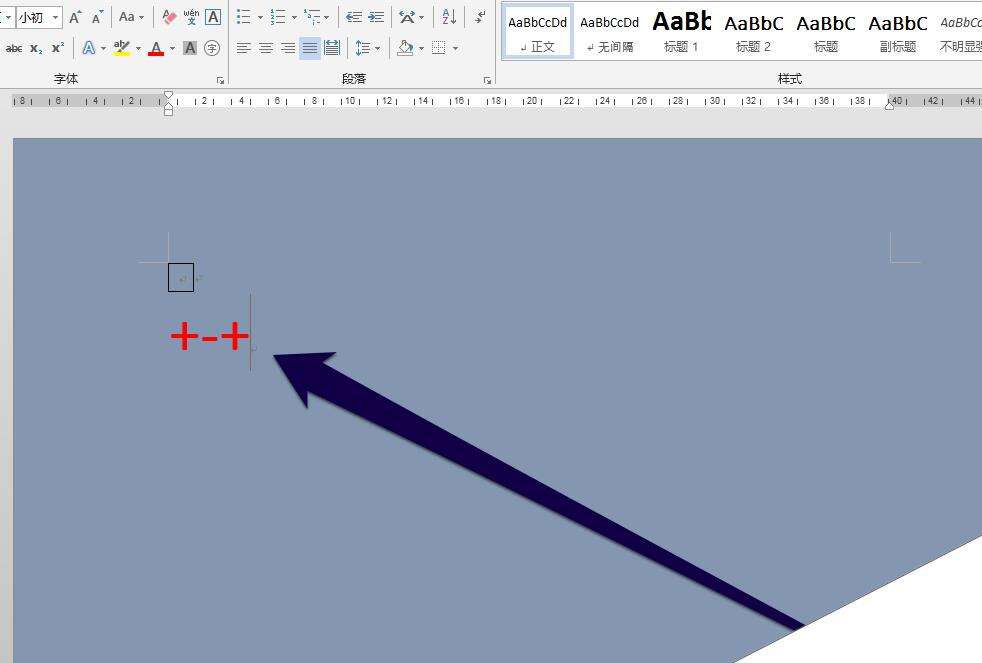Apply paragraph shading paint bucket
Viewport: 982px width, 663px height.
406,48
